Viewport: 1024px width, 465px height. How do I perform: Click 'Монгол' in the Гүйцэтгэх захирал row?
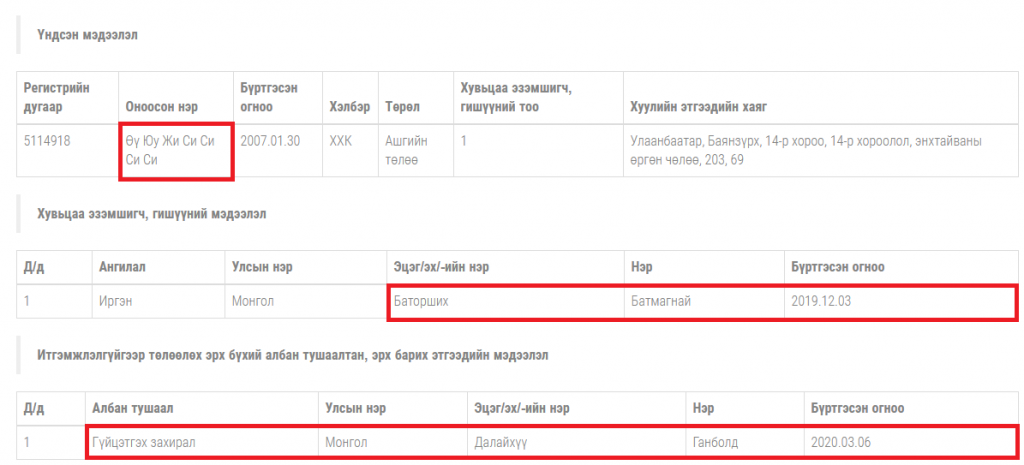tap(346, 442)
